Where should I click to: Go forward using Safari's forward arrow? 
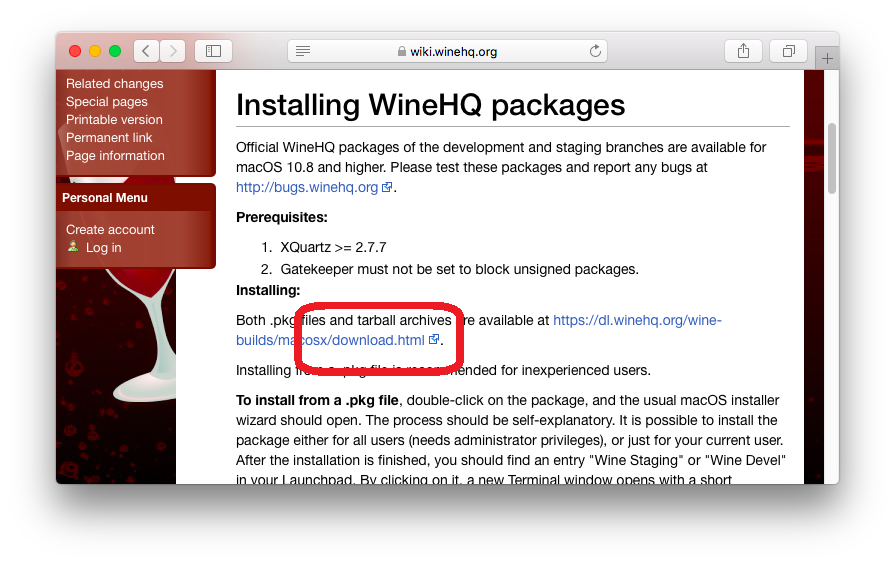172,51
